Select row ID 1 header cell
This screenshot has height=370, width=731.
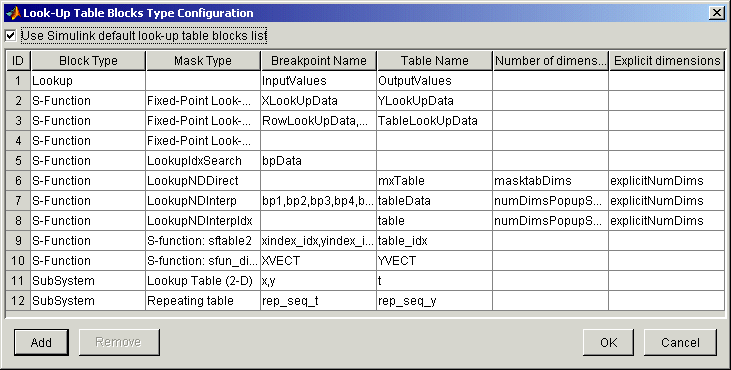click(18, 81)
